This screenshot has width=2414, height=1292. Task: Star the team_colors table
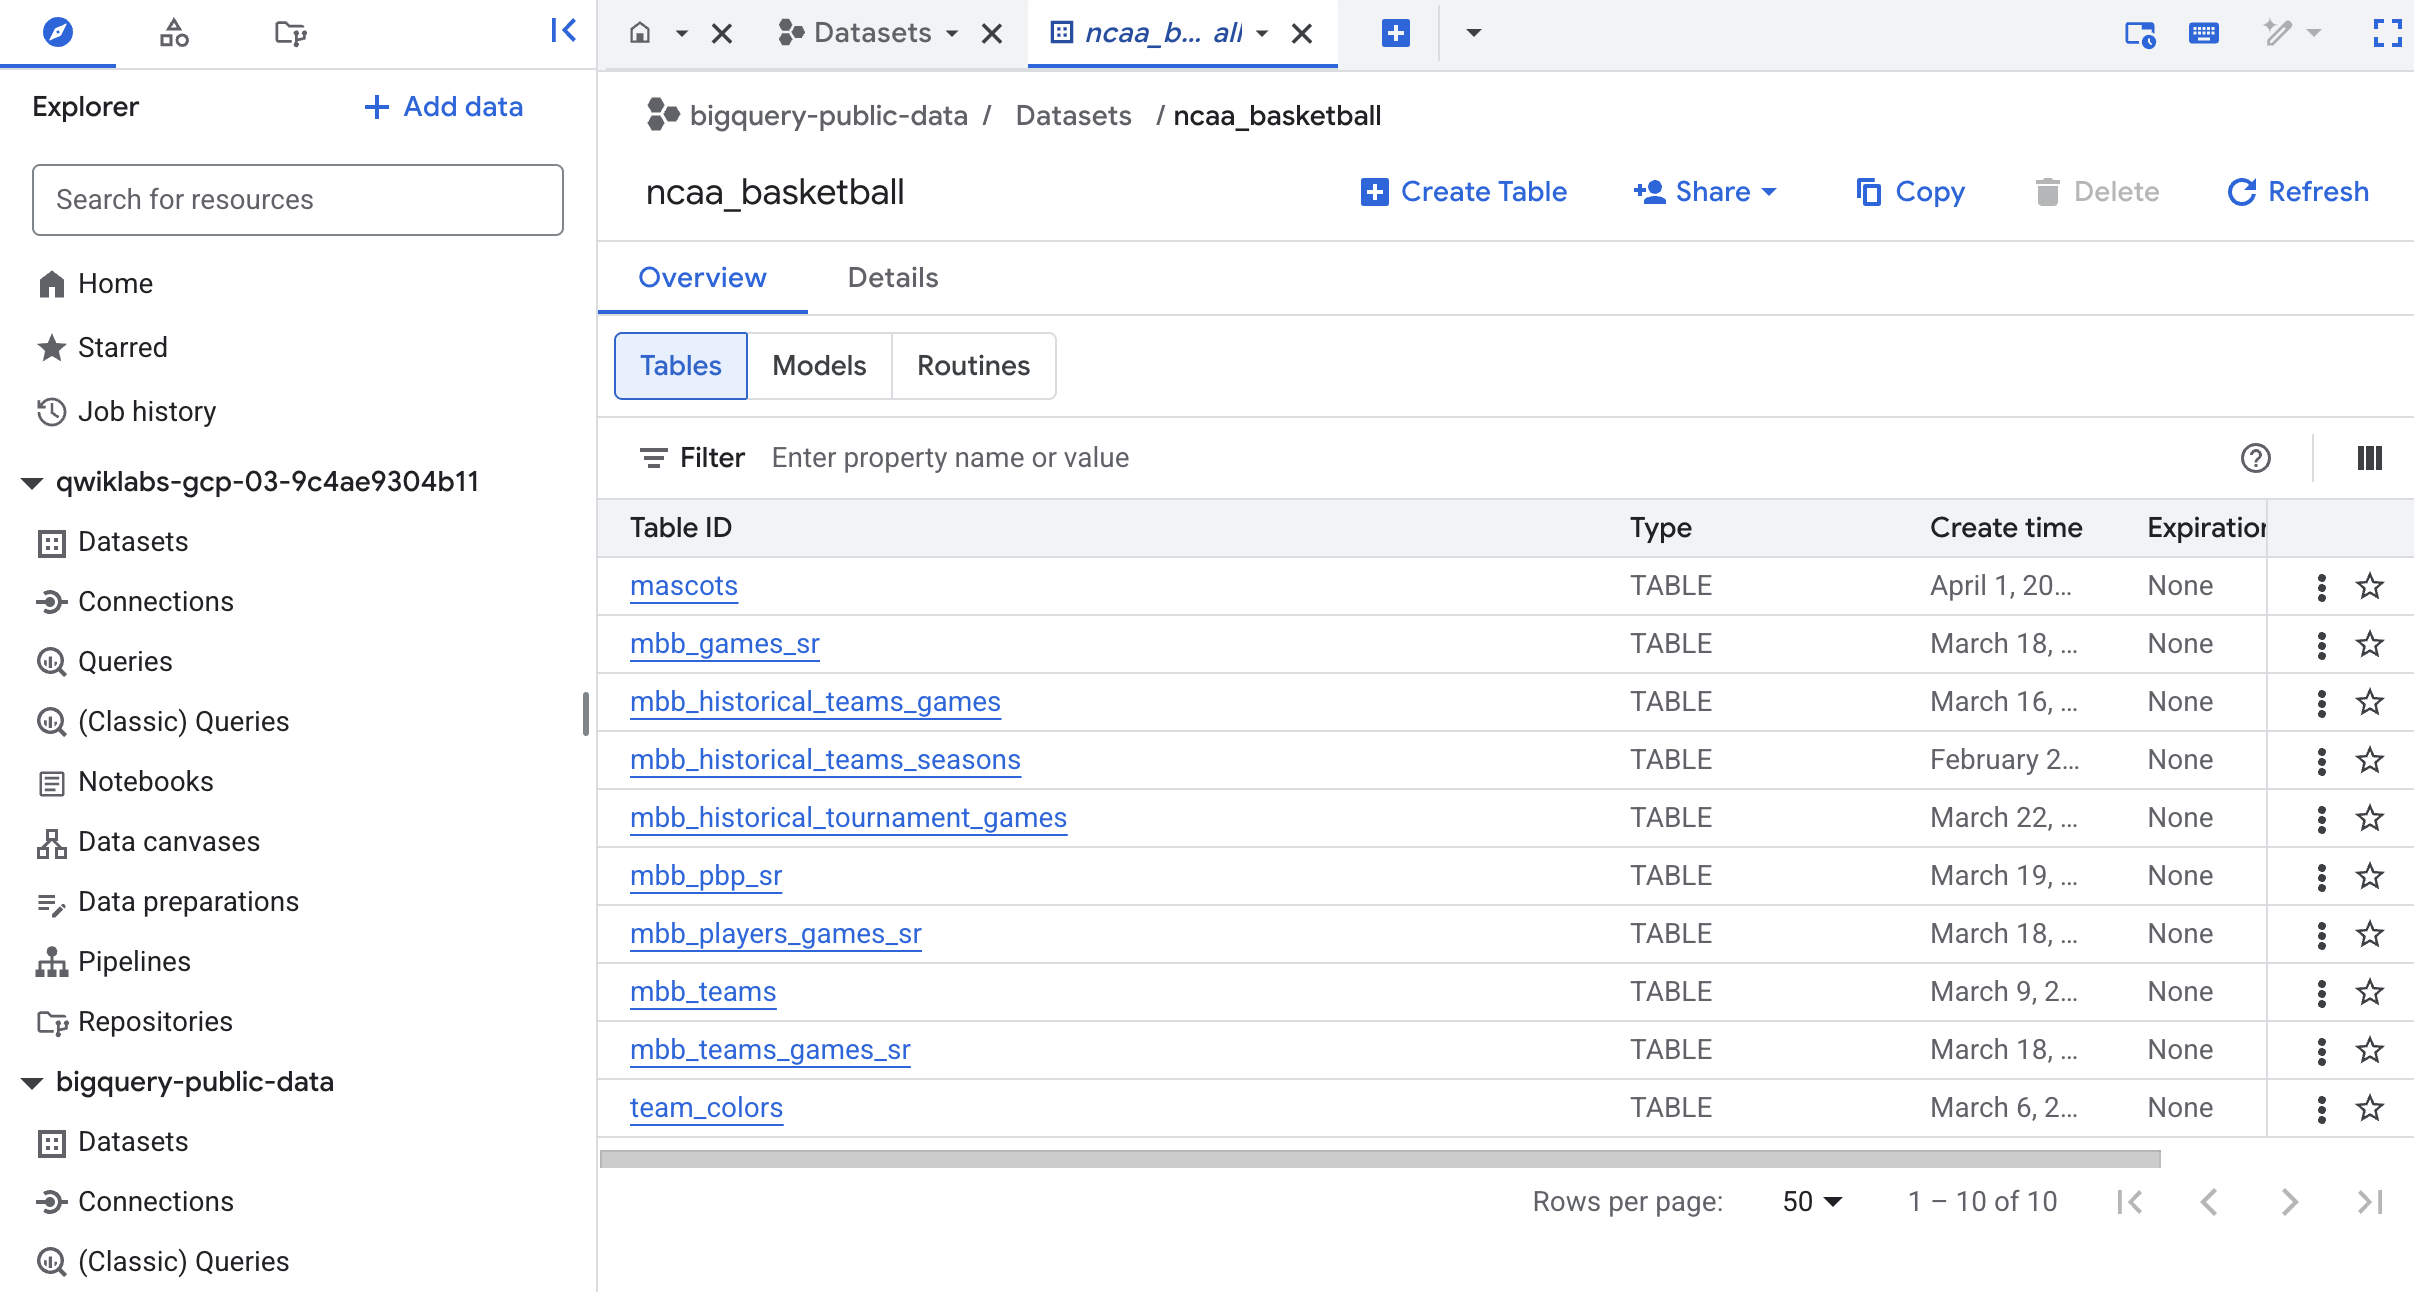pos(2369,1109)
